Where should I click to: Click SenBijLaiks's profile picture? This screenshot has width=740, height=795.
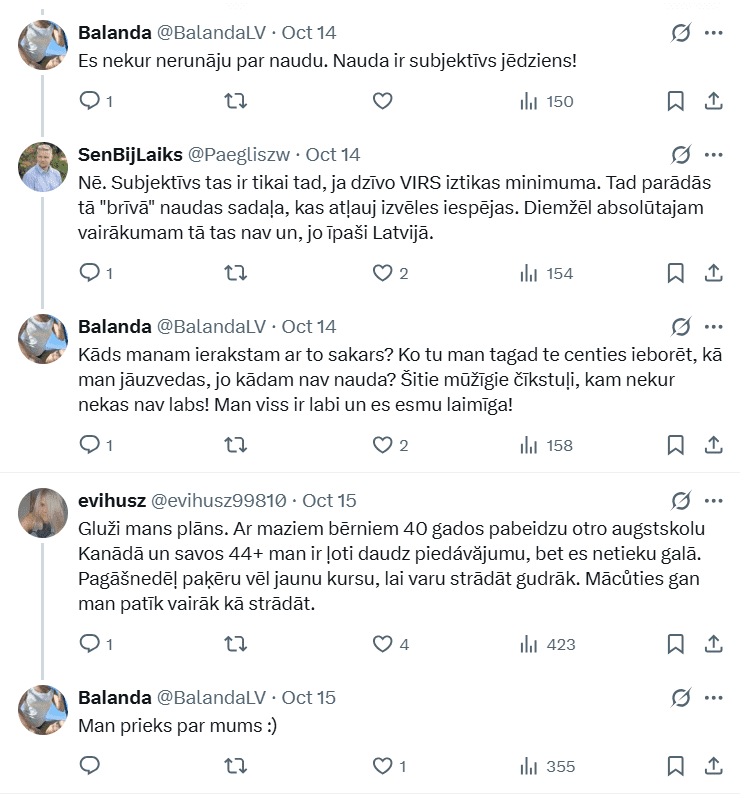43,166
